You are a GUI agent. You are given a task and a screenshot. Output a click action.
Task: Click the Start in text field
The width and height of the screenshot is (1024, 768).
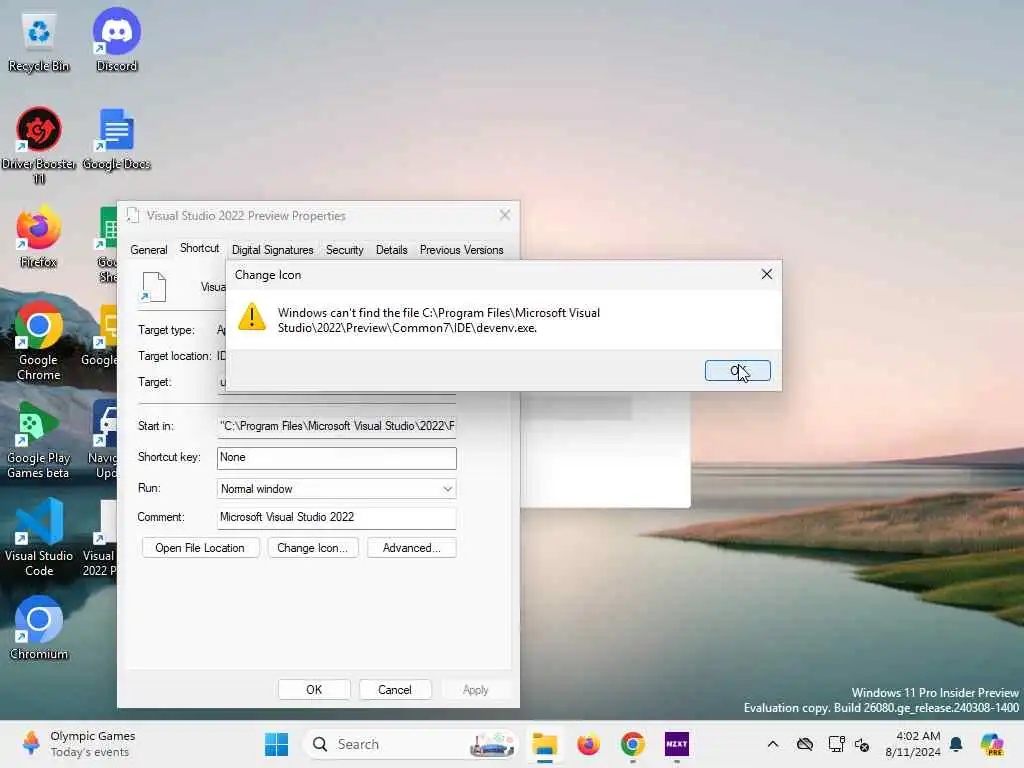click(336, 426)
